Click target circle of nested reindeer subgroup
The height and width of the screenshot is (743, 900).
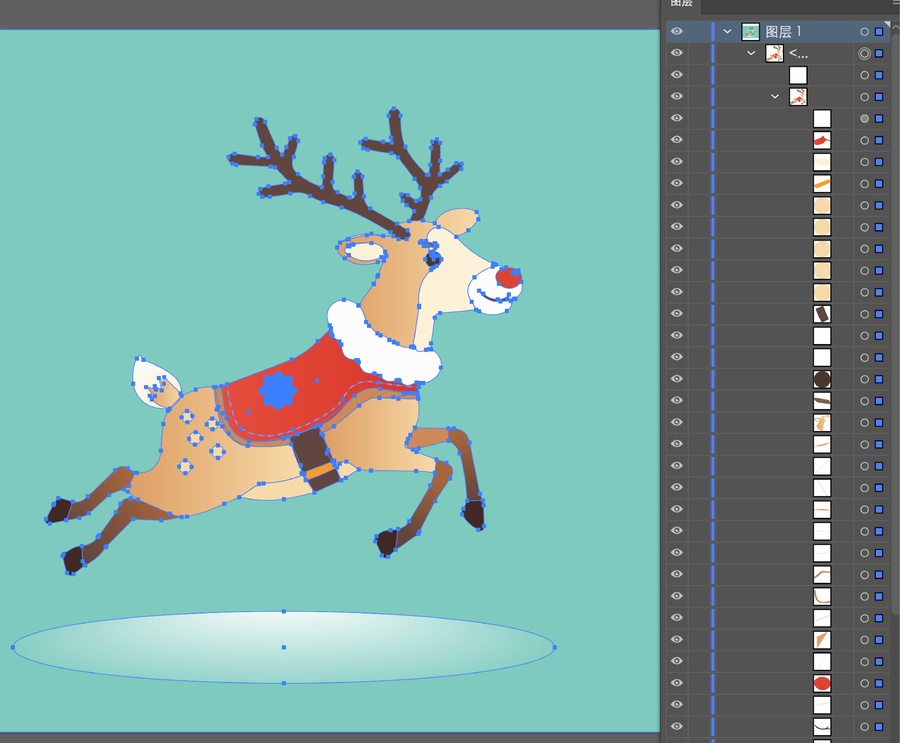(x=864, y=96)
